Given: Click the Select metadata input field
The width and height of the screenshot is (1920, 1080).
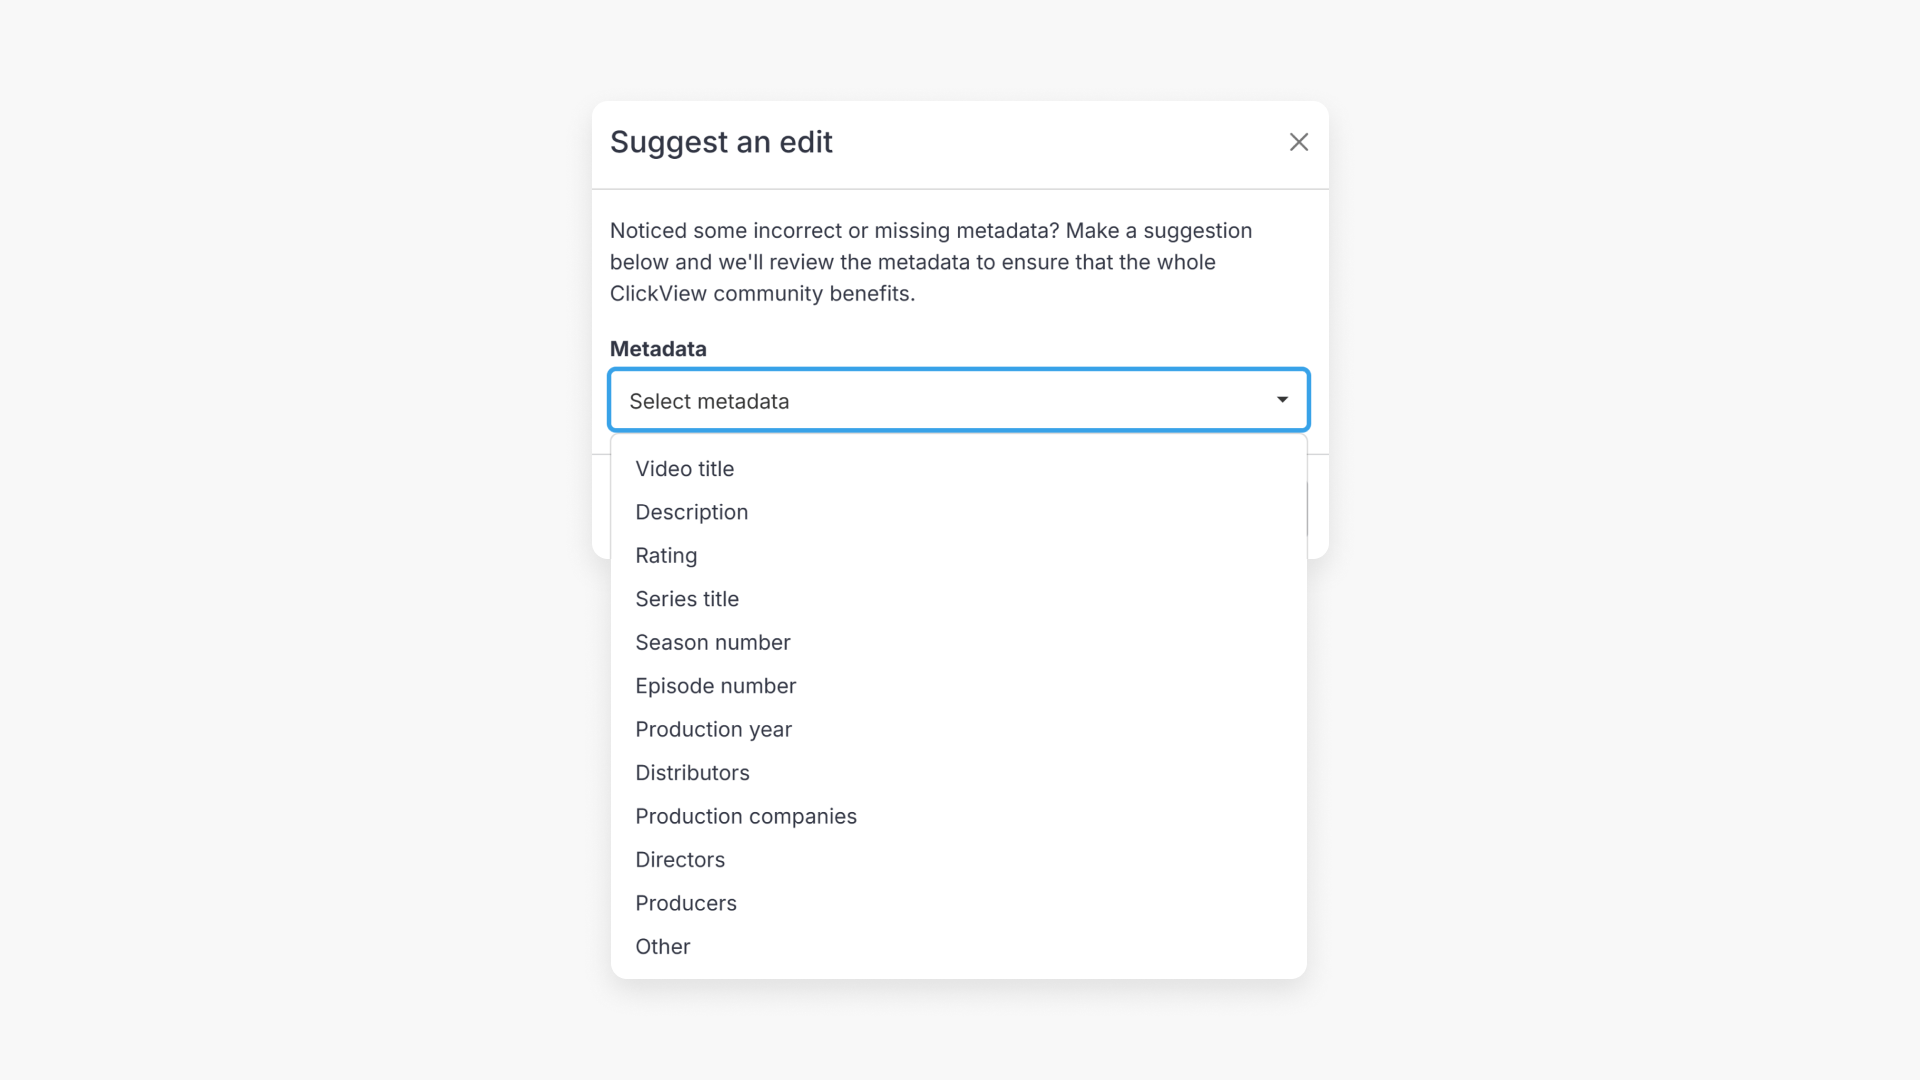Looking at the screenshot, I should pos(900,400).
